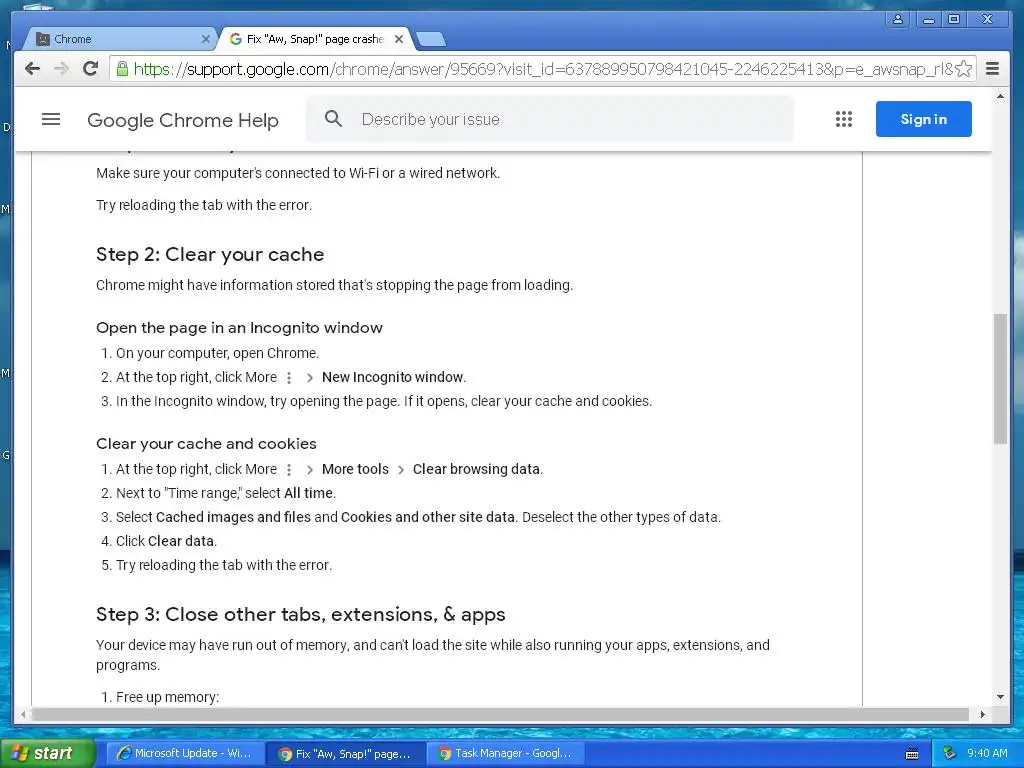
Task: Click the page scroll down arrow
Action: tap(1000, 697)
